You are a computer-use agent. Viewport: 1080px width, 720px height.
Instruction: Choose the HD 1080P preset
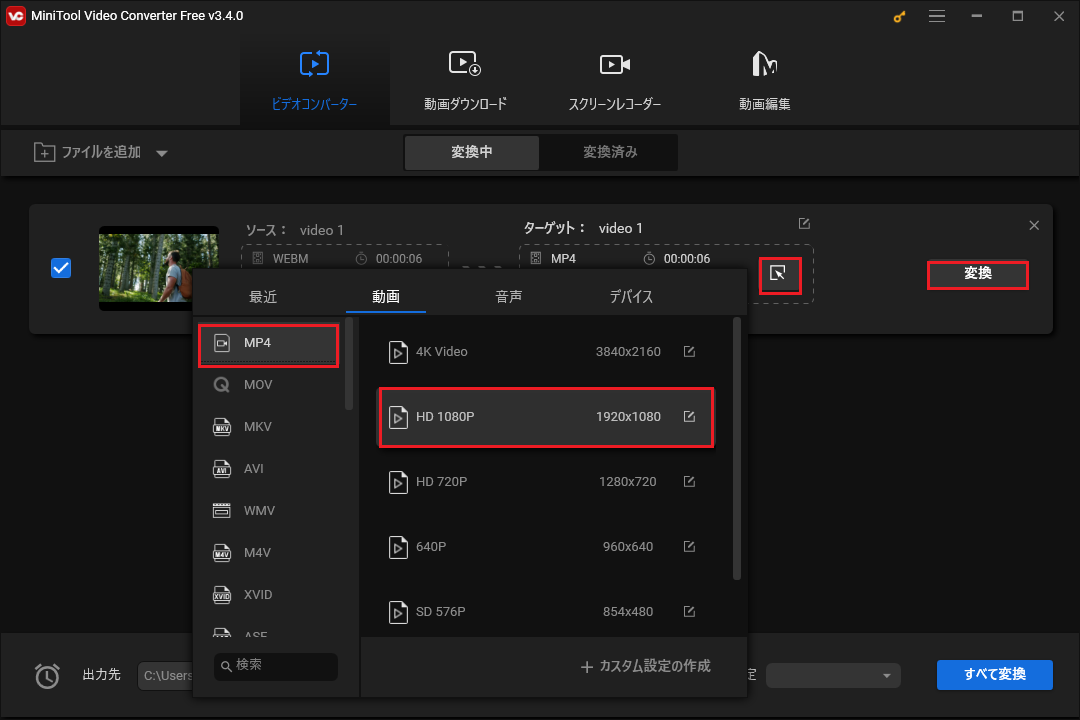click(x=546, y=417)
